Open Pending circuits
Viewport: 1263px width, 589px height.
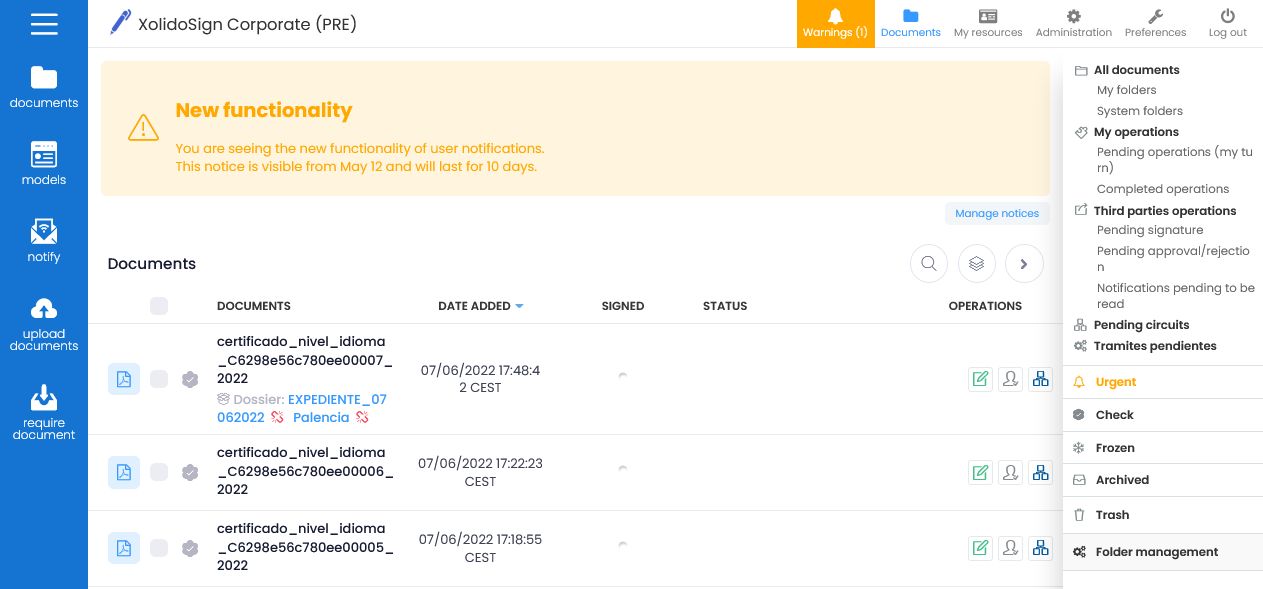1141,325
